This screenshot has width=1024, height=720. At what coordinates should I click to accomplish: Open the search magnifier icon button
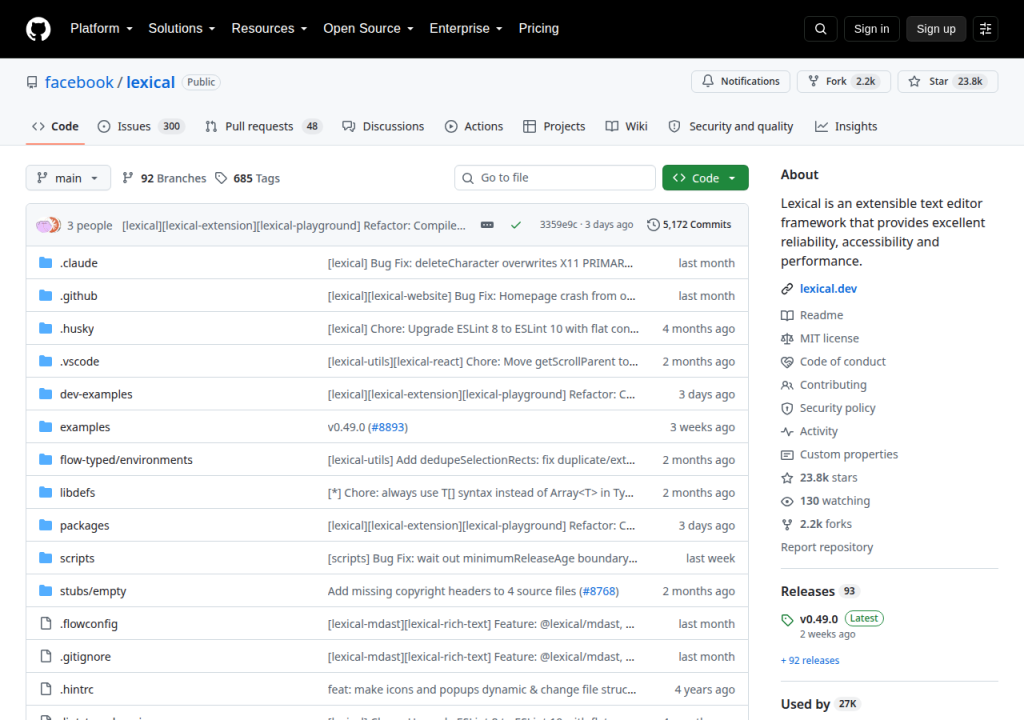click(820, 29)
